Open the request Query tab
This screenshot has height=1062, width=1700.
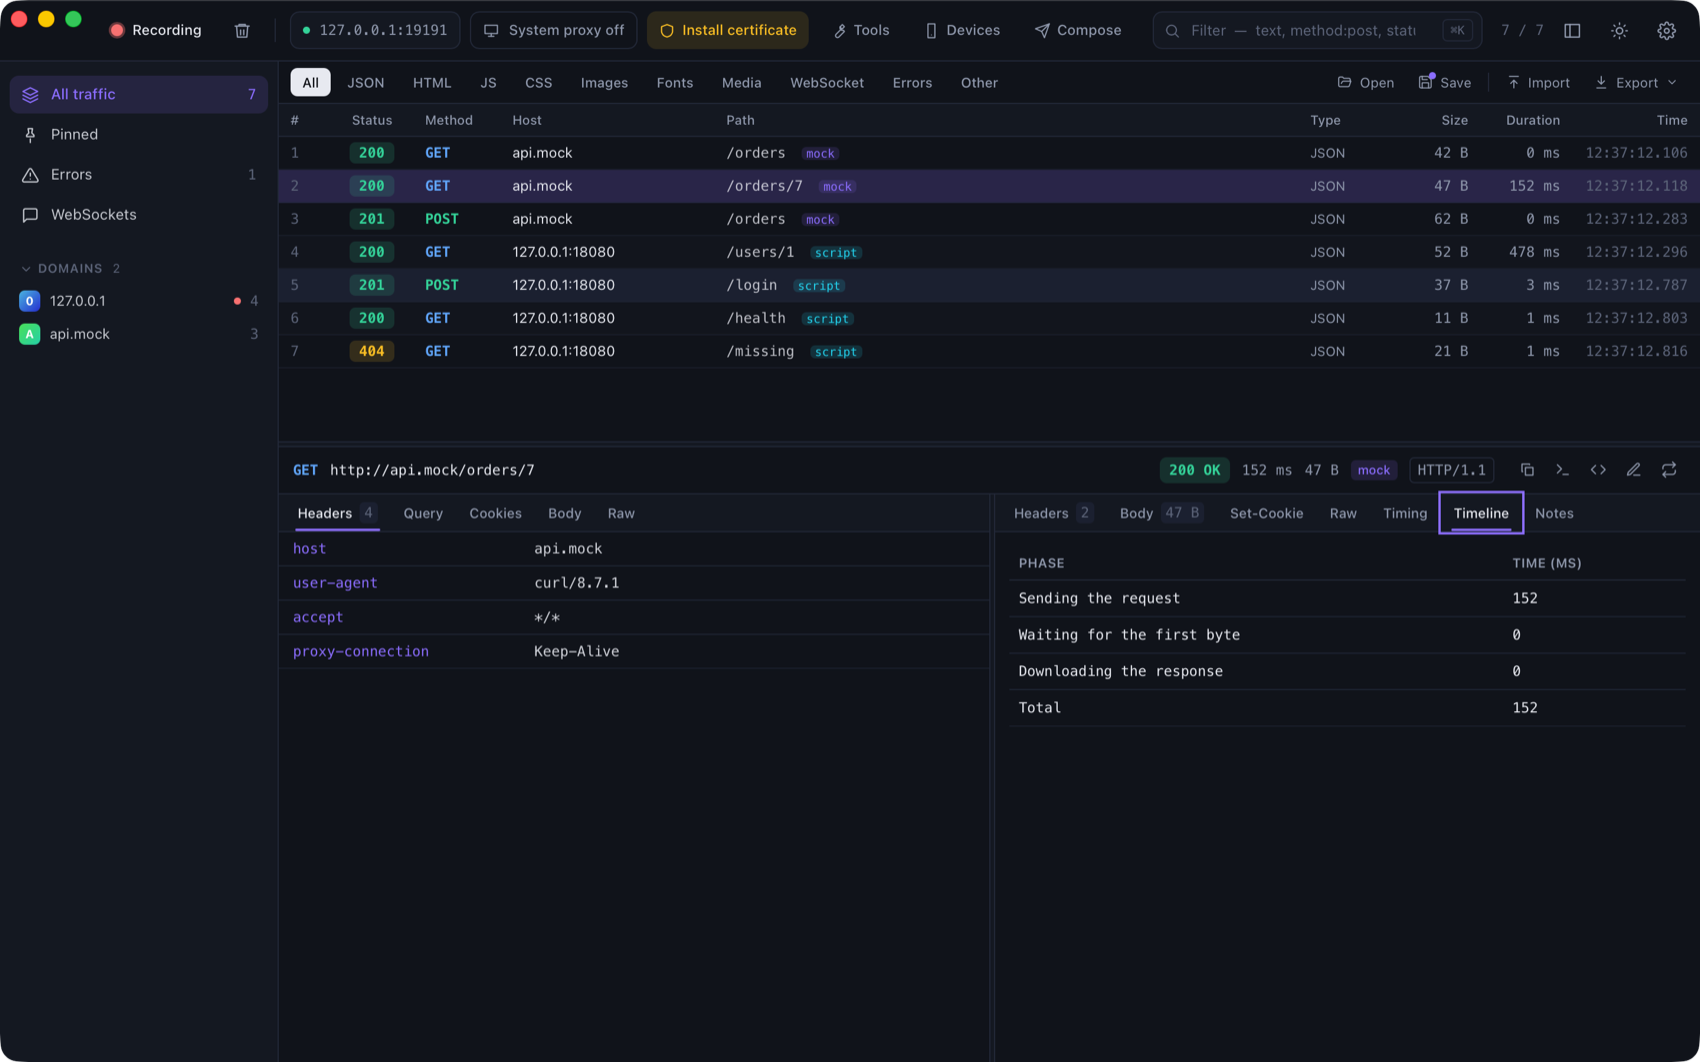click(x=423, y=513)
